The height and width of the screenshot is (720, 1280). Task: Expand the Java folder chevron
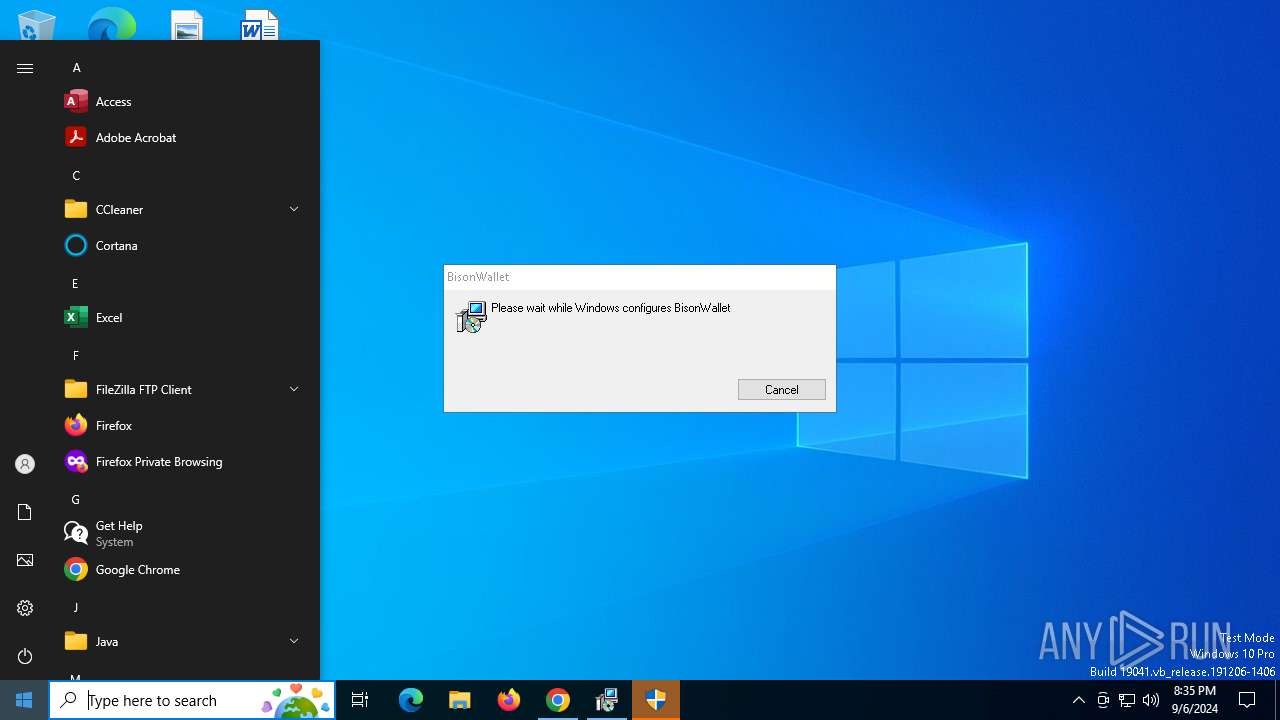coord(294,641)
